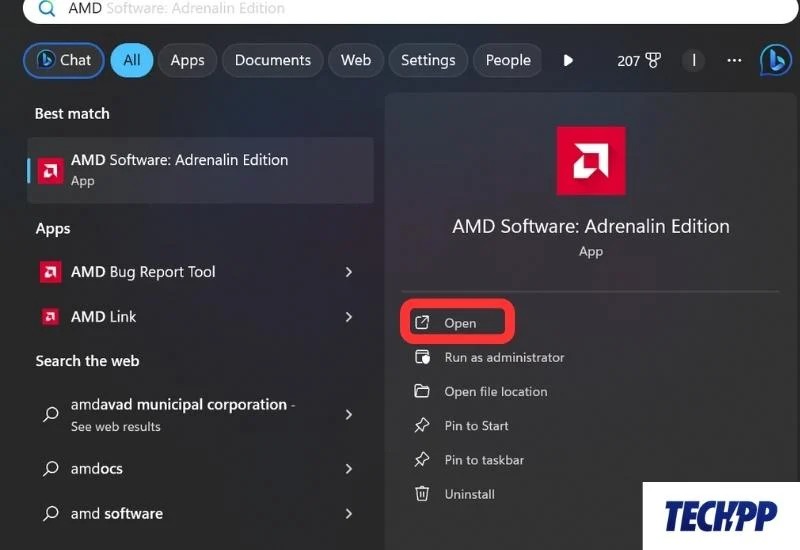Open Bing Chat button

[63, 60]
